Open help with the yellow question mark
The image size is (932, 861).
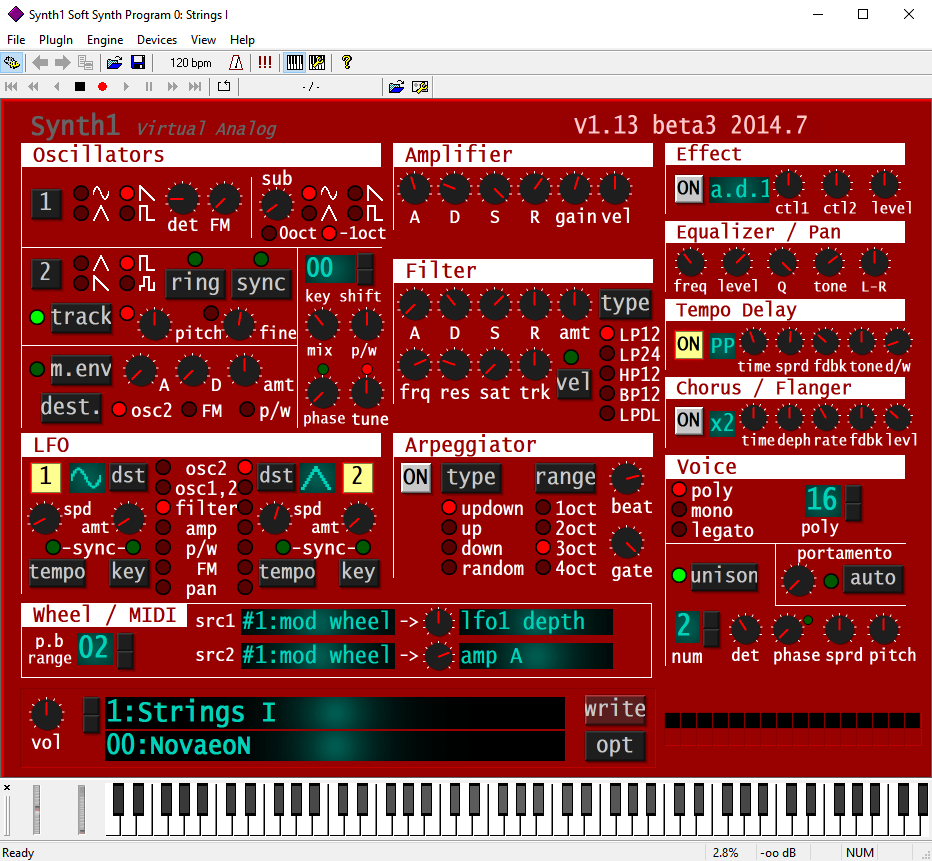pos(347,62)
